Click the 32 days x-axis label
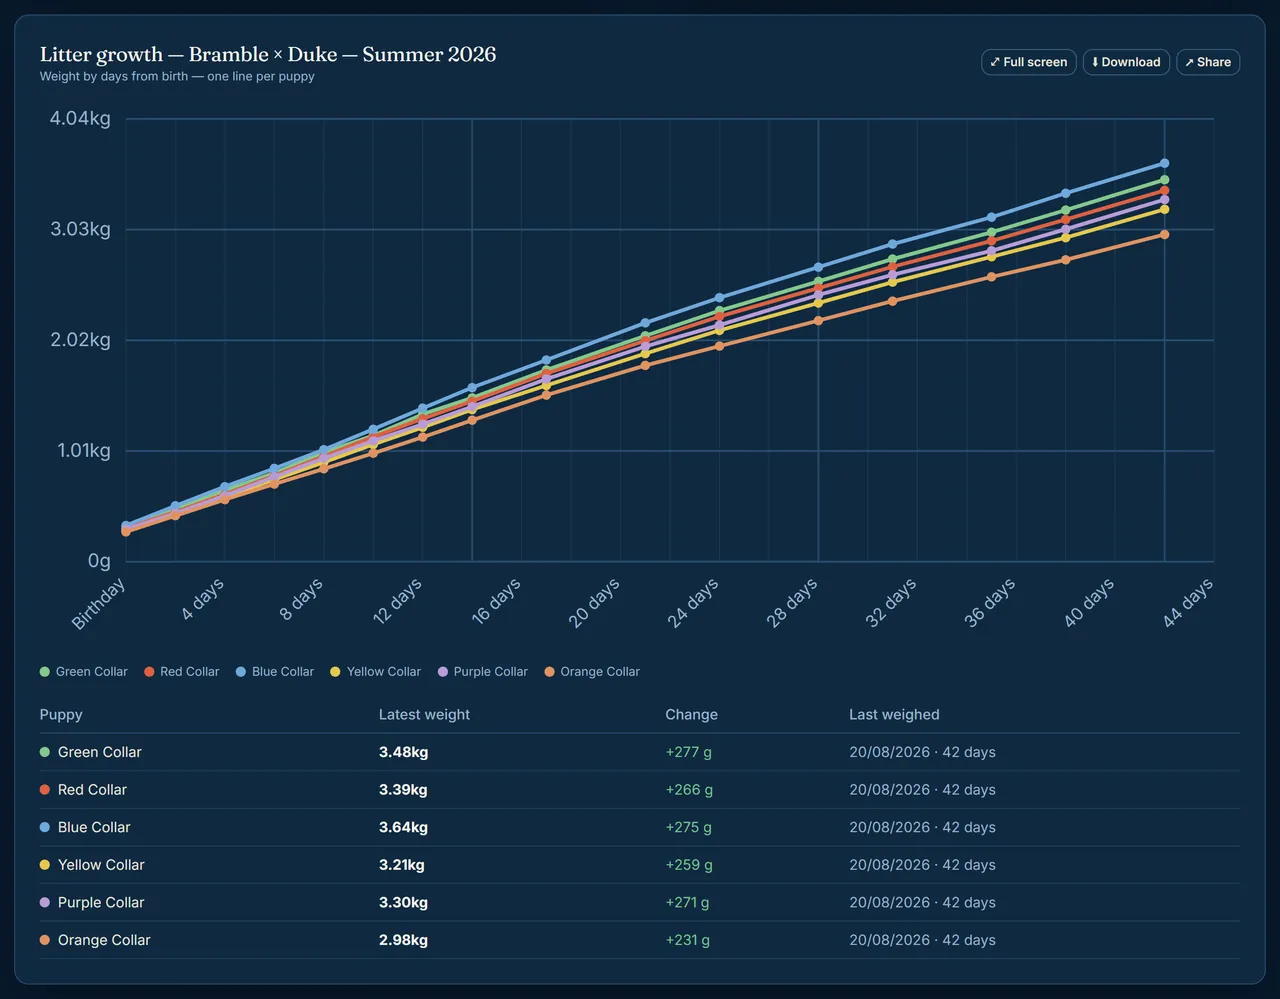The height and width of the screenshot is (999, 1280). pos(891,602)
